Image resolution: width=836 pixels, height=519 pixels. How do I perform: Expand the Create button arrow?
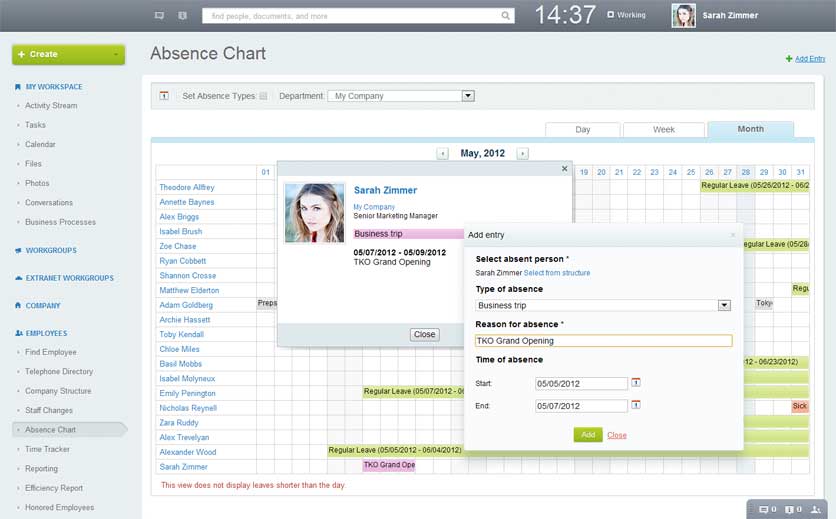coord(116,54)
